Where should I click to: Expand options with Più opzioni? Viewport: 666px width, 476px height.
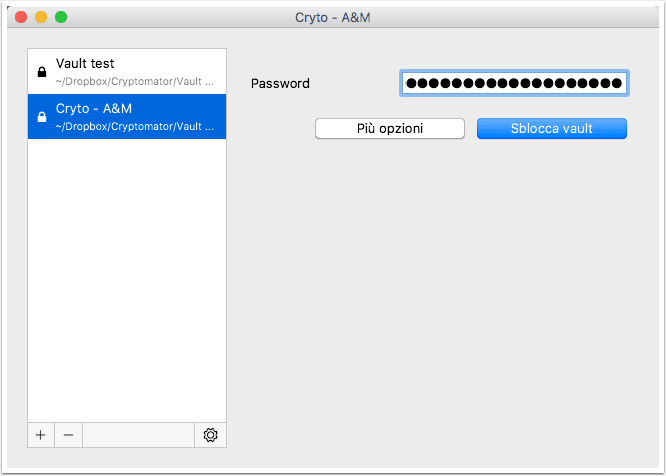tap(390, 129)
